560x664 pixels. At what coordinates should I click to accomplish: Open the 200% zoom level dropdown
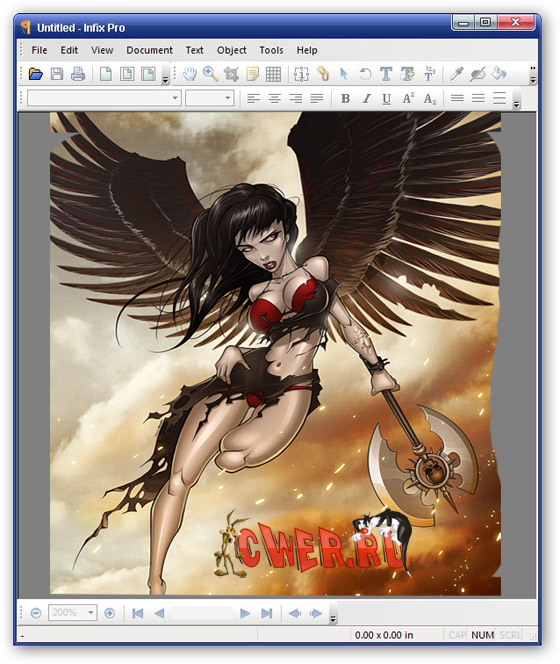point(90,613)
